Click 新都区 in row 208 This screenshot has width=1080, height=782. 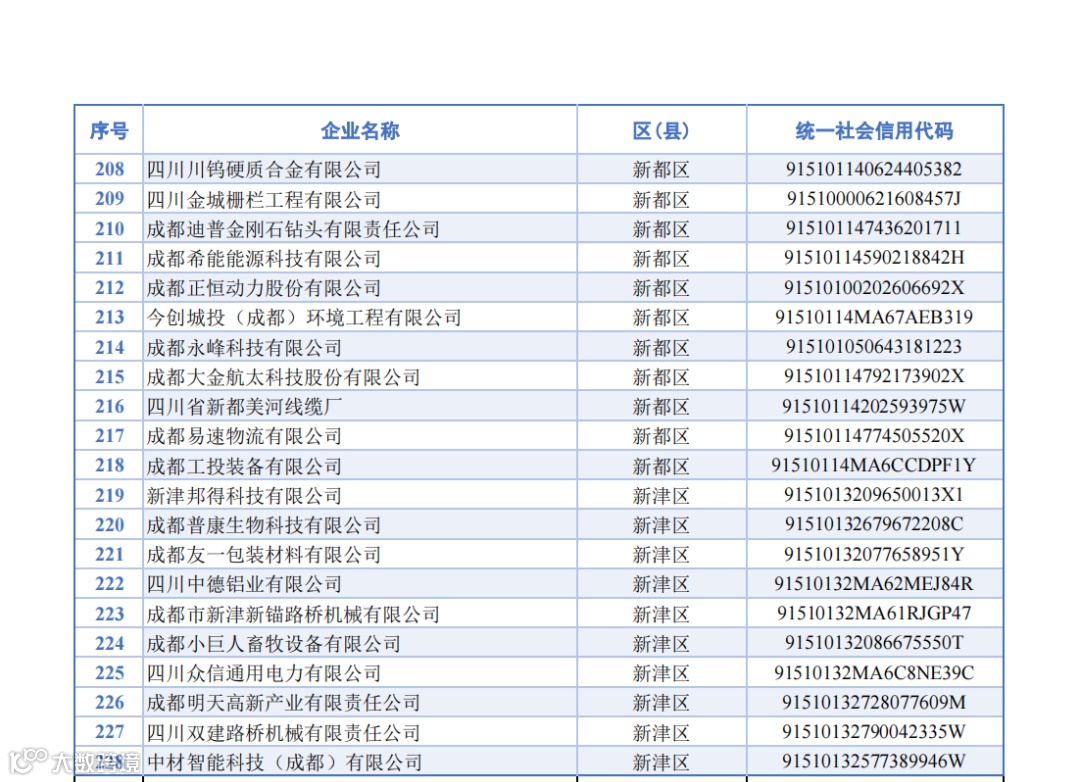[661, 169]
